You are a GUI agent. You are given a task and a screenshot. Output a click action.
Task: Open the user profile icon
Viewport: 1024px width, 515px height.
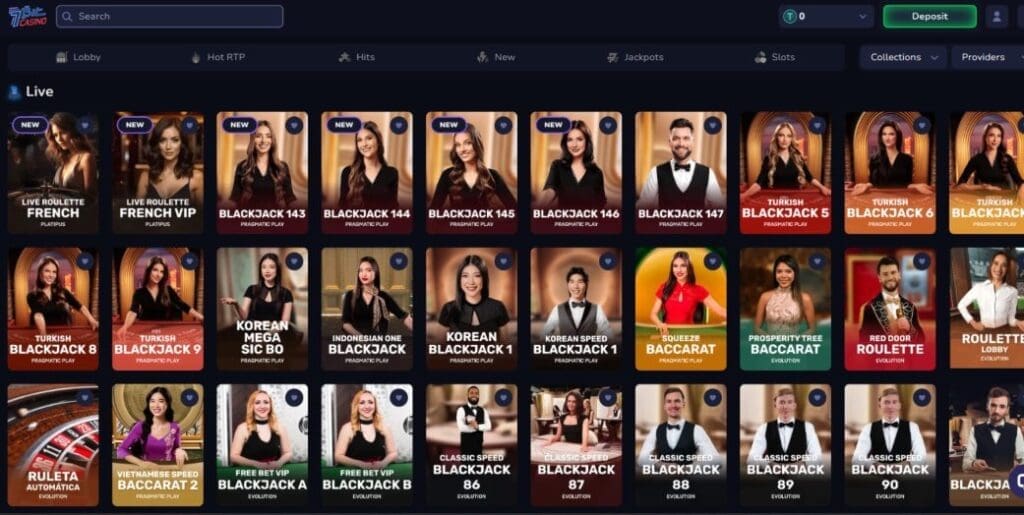click(x=997, y=16)
